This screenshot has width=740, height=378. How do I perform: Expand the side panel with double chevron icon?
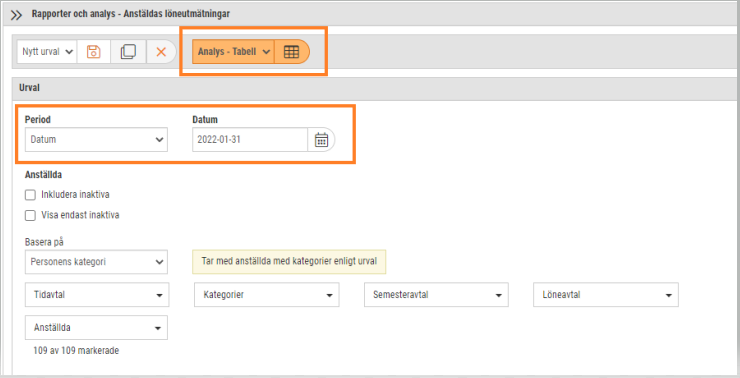(x=17, y=15)
